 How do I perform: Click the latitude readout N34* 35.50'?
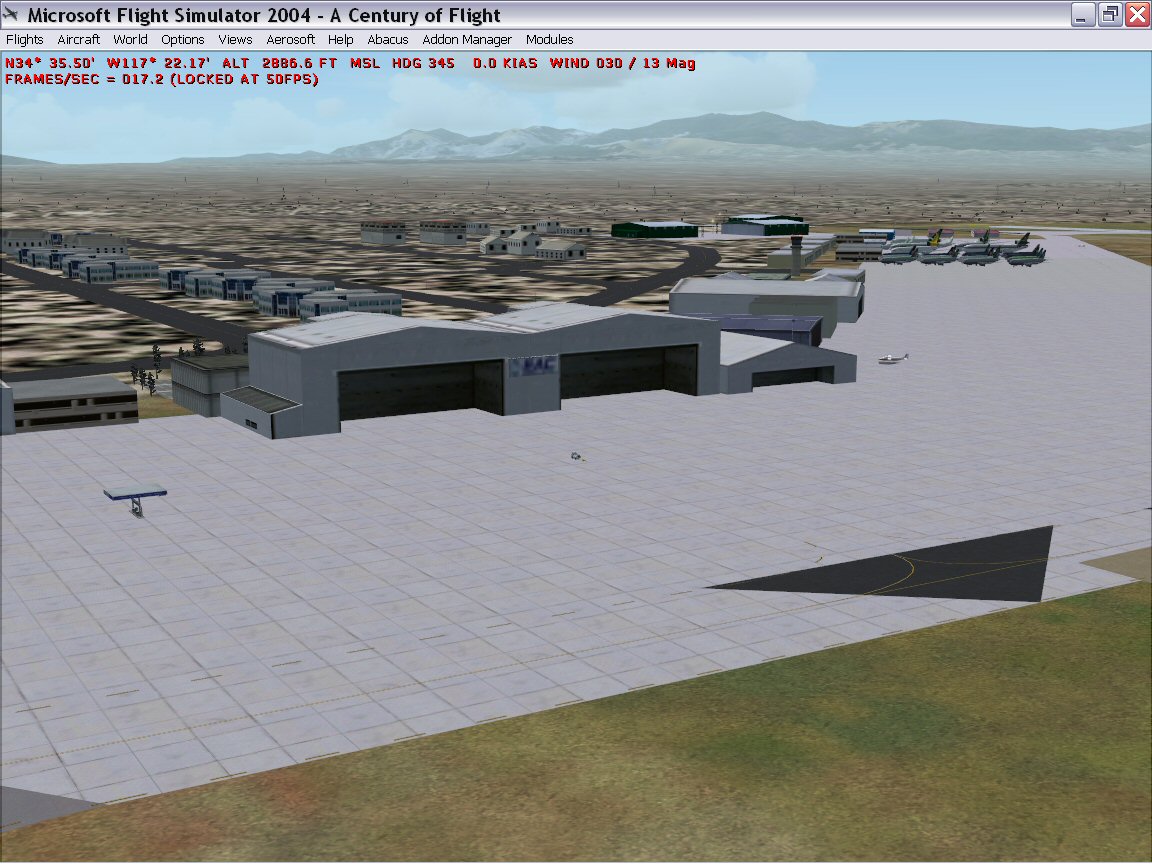pos(50,63)
